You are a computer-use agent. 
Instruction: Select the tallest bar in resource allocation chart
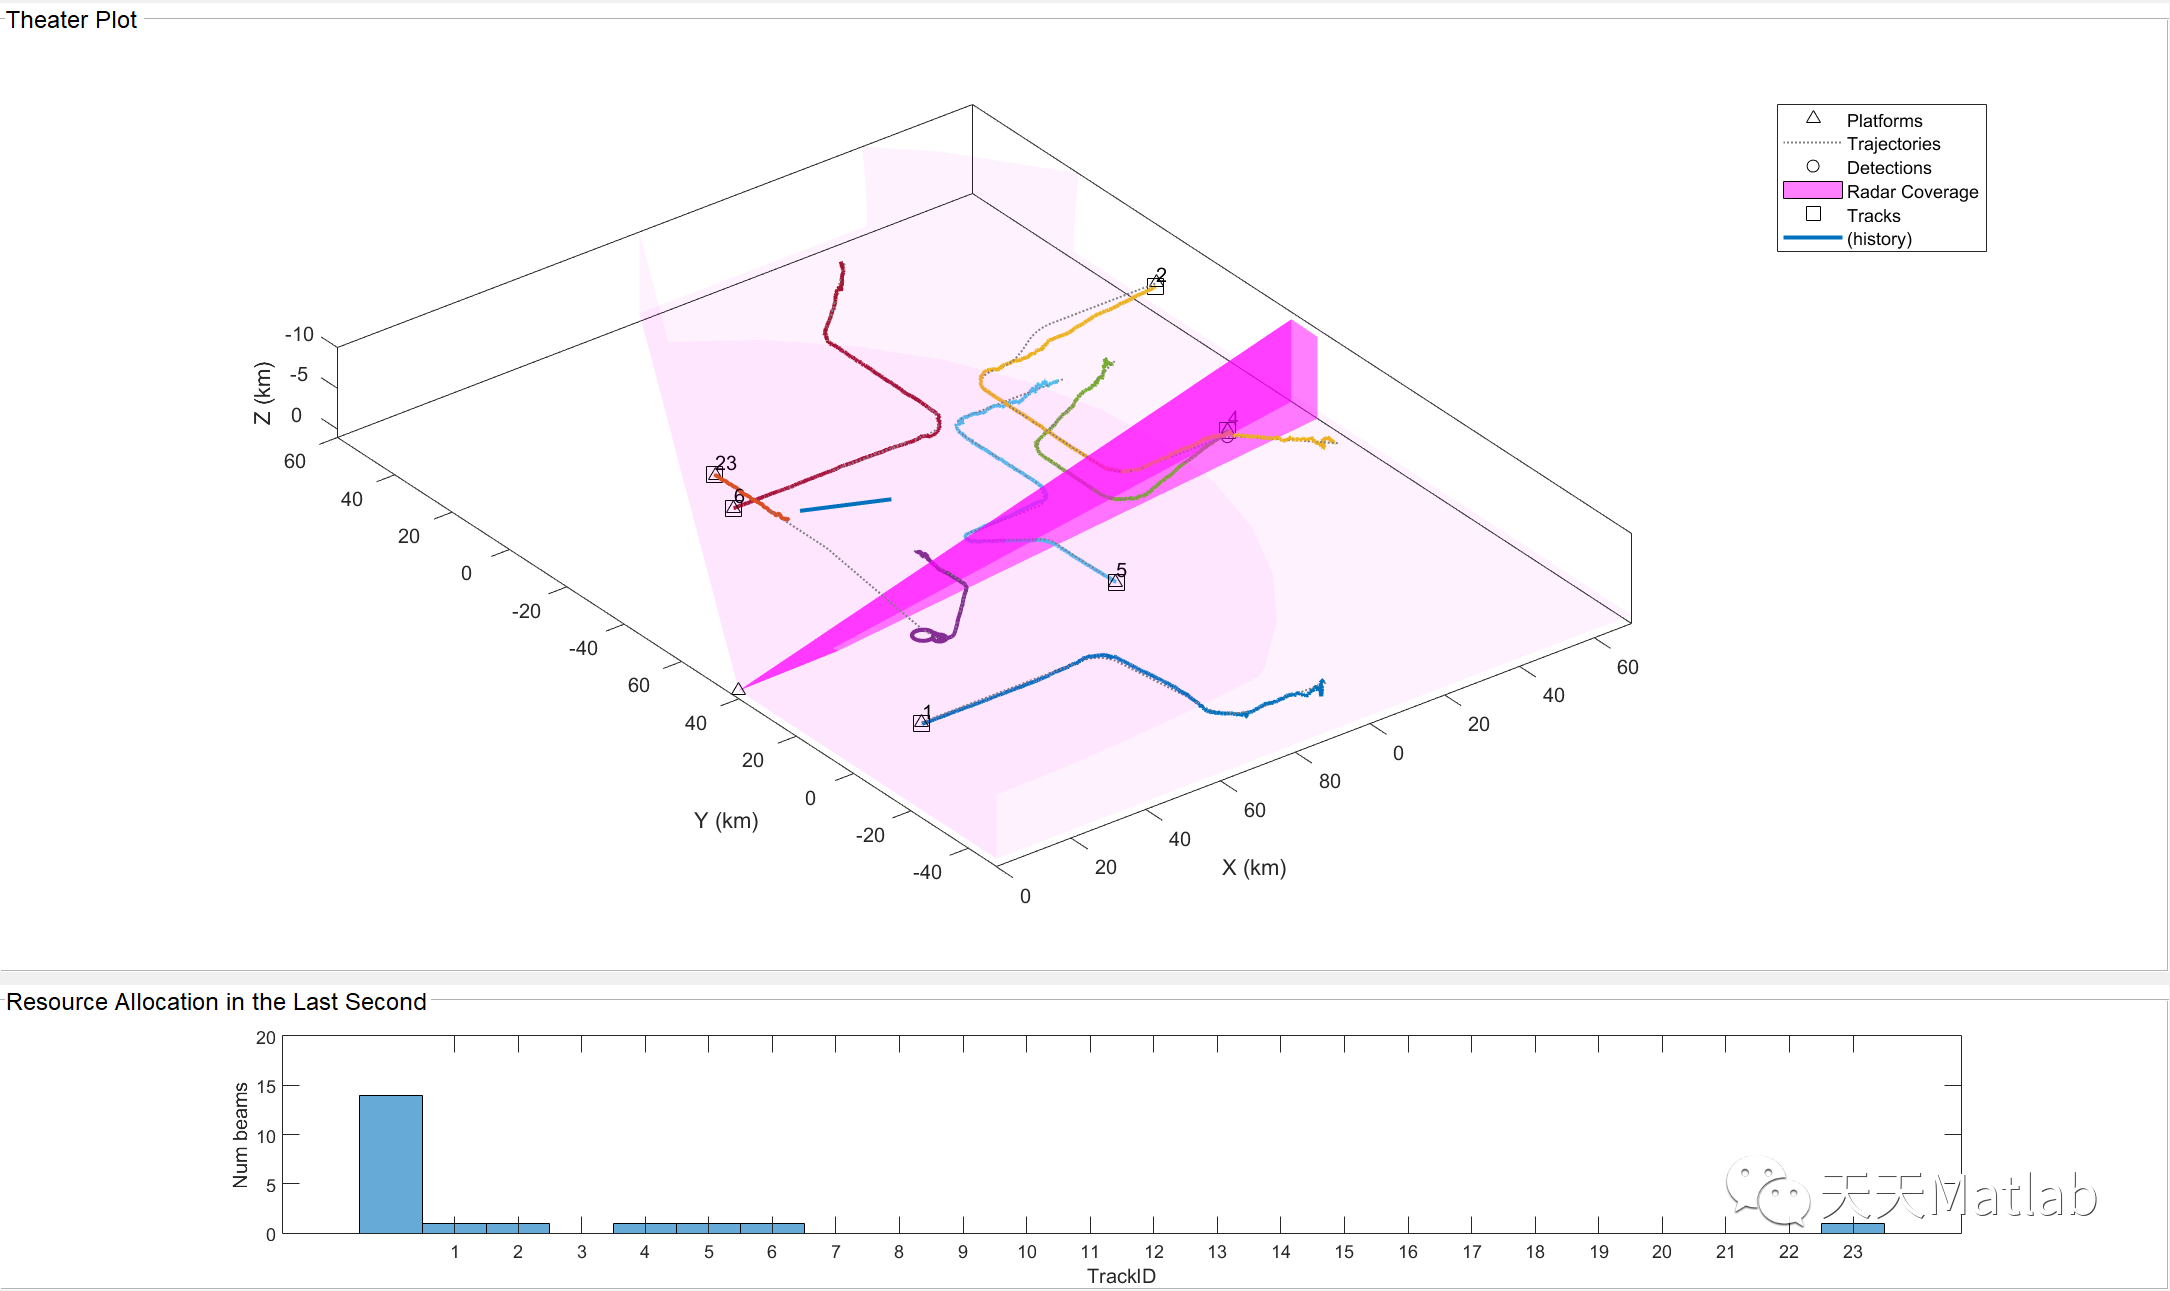click(x=390, y=1164)
